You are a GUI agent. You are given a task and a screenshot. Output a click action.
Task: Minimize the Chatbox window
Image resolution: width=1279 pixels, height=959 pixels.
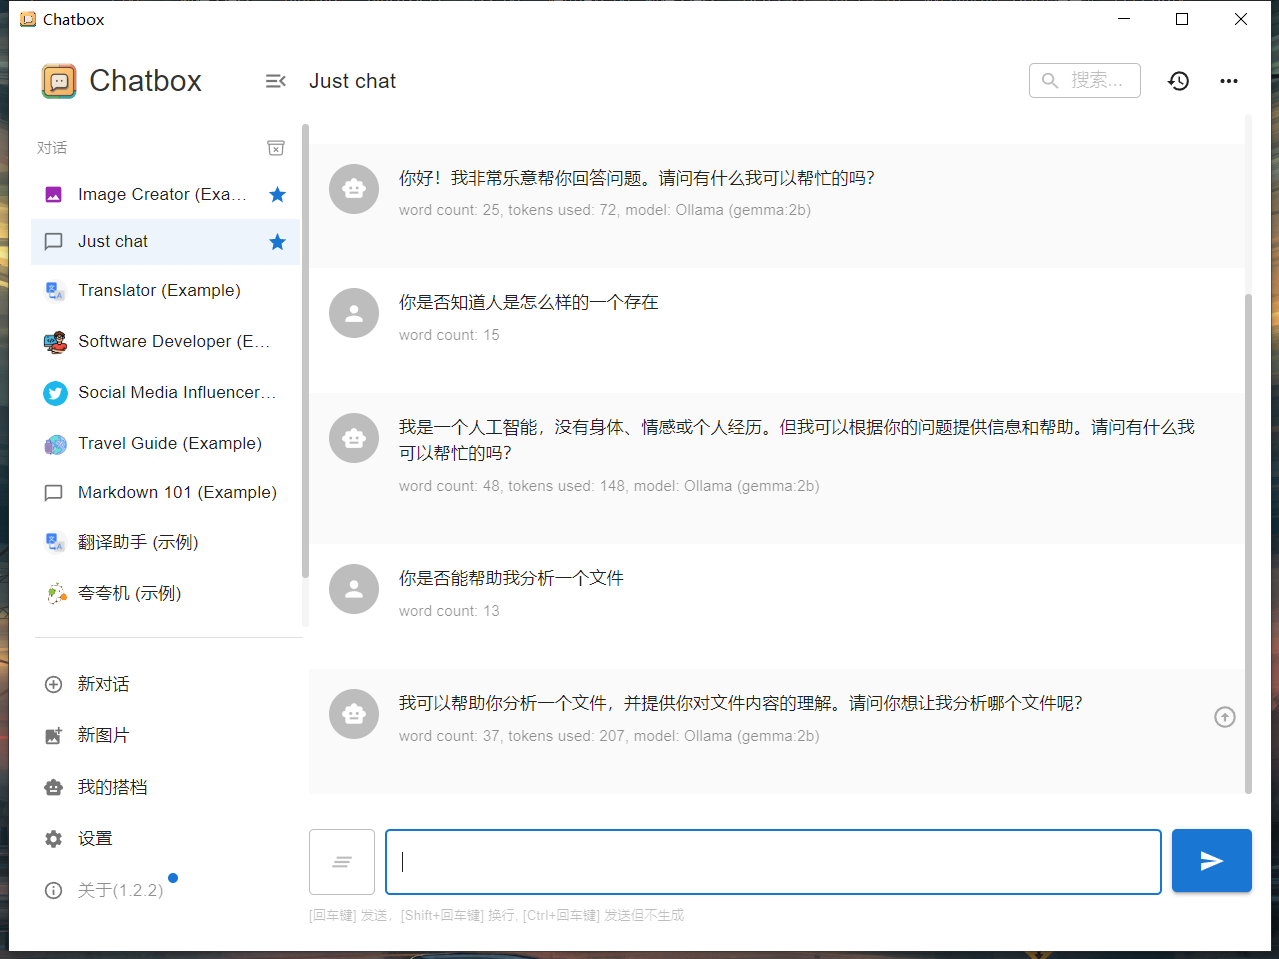click(x=1124, y=19)
